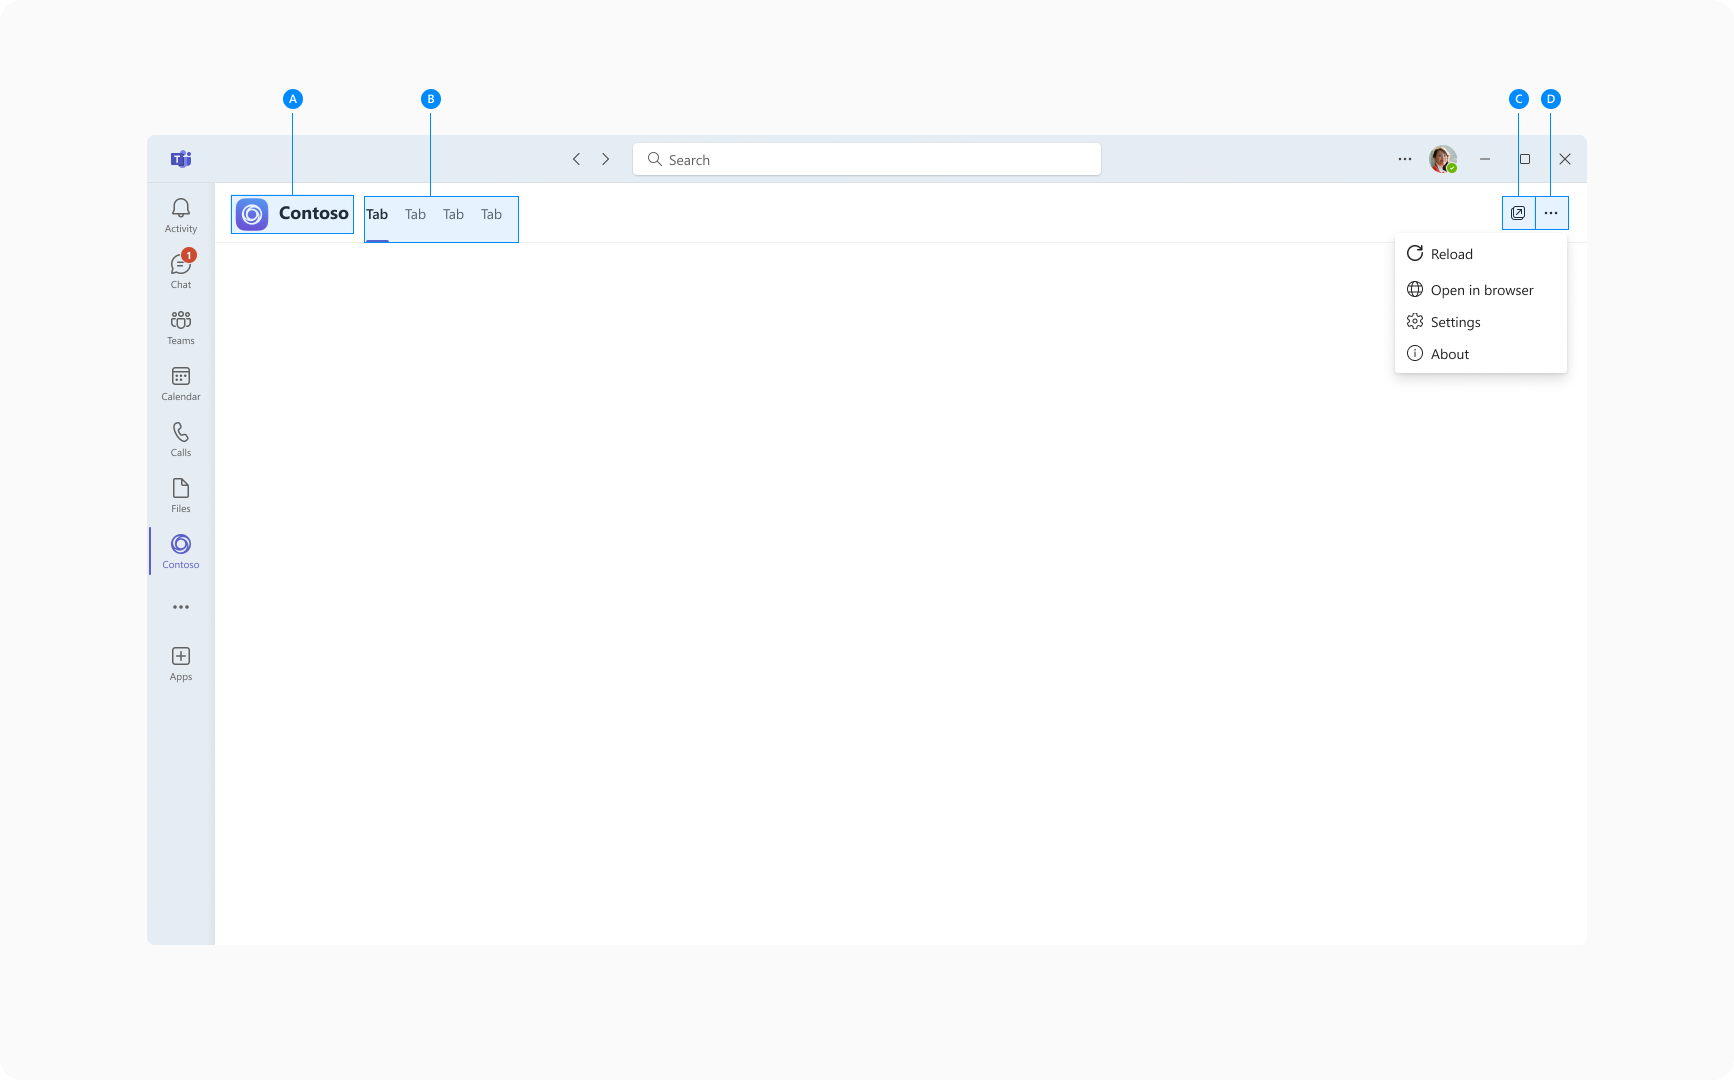Open the tab's more options menu
Viewport: 1734px width, 1080px height.
[x=1551, y=213]
